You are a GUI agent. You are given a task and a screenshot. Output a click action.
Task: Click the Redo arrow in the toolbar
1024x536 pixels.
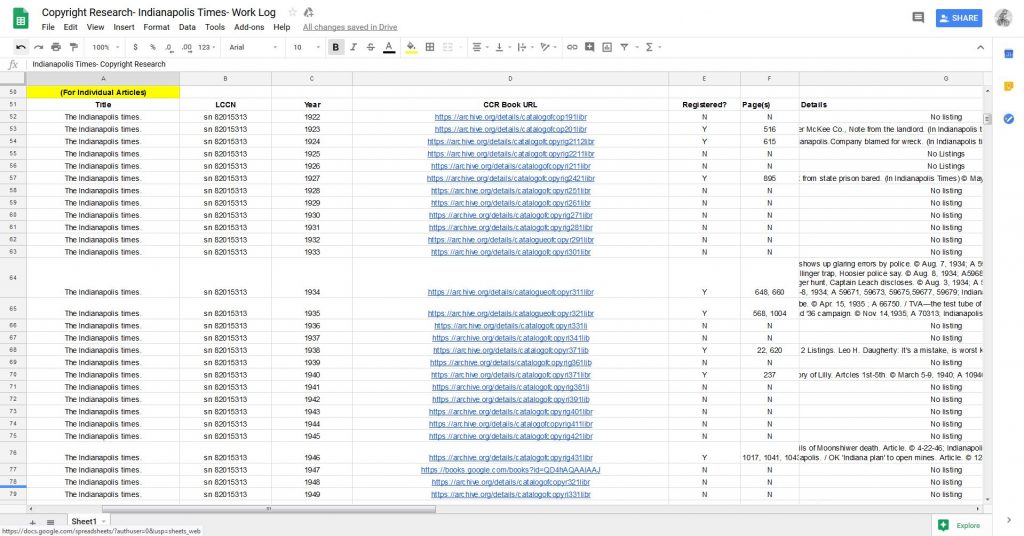(39, 47)
